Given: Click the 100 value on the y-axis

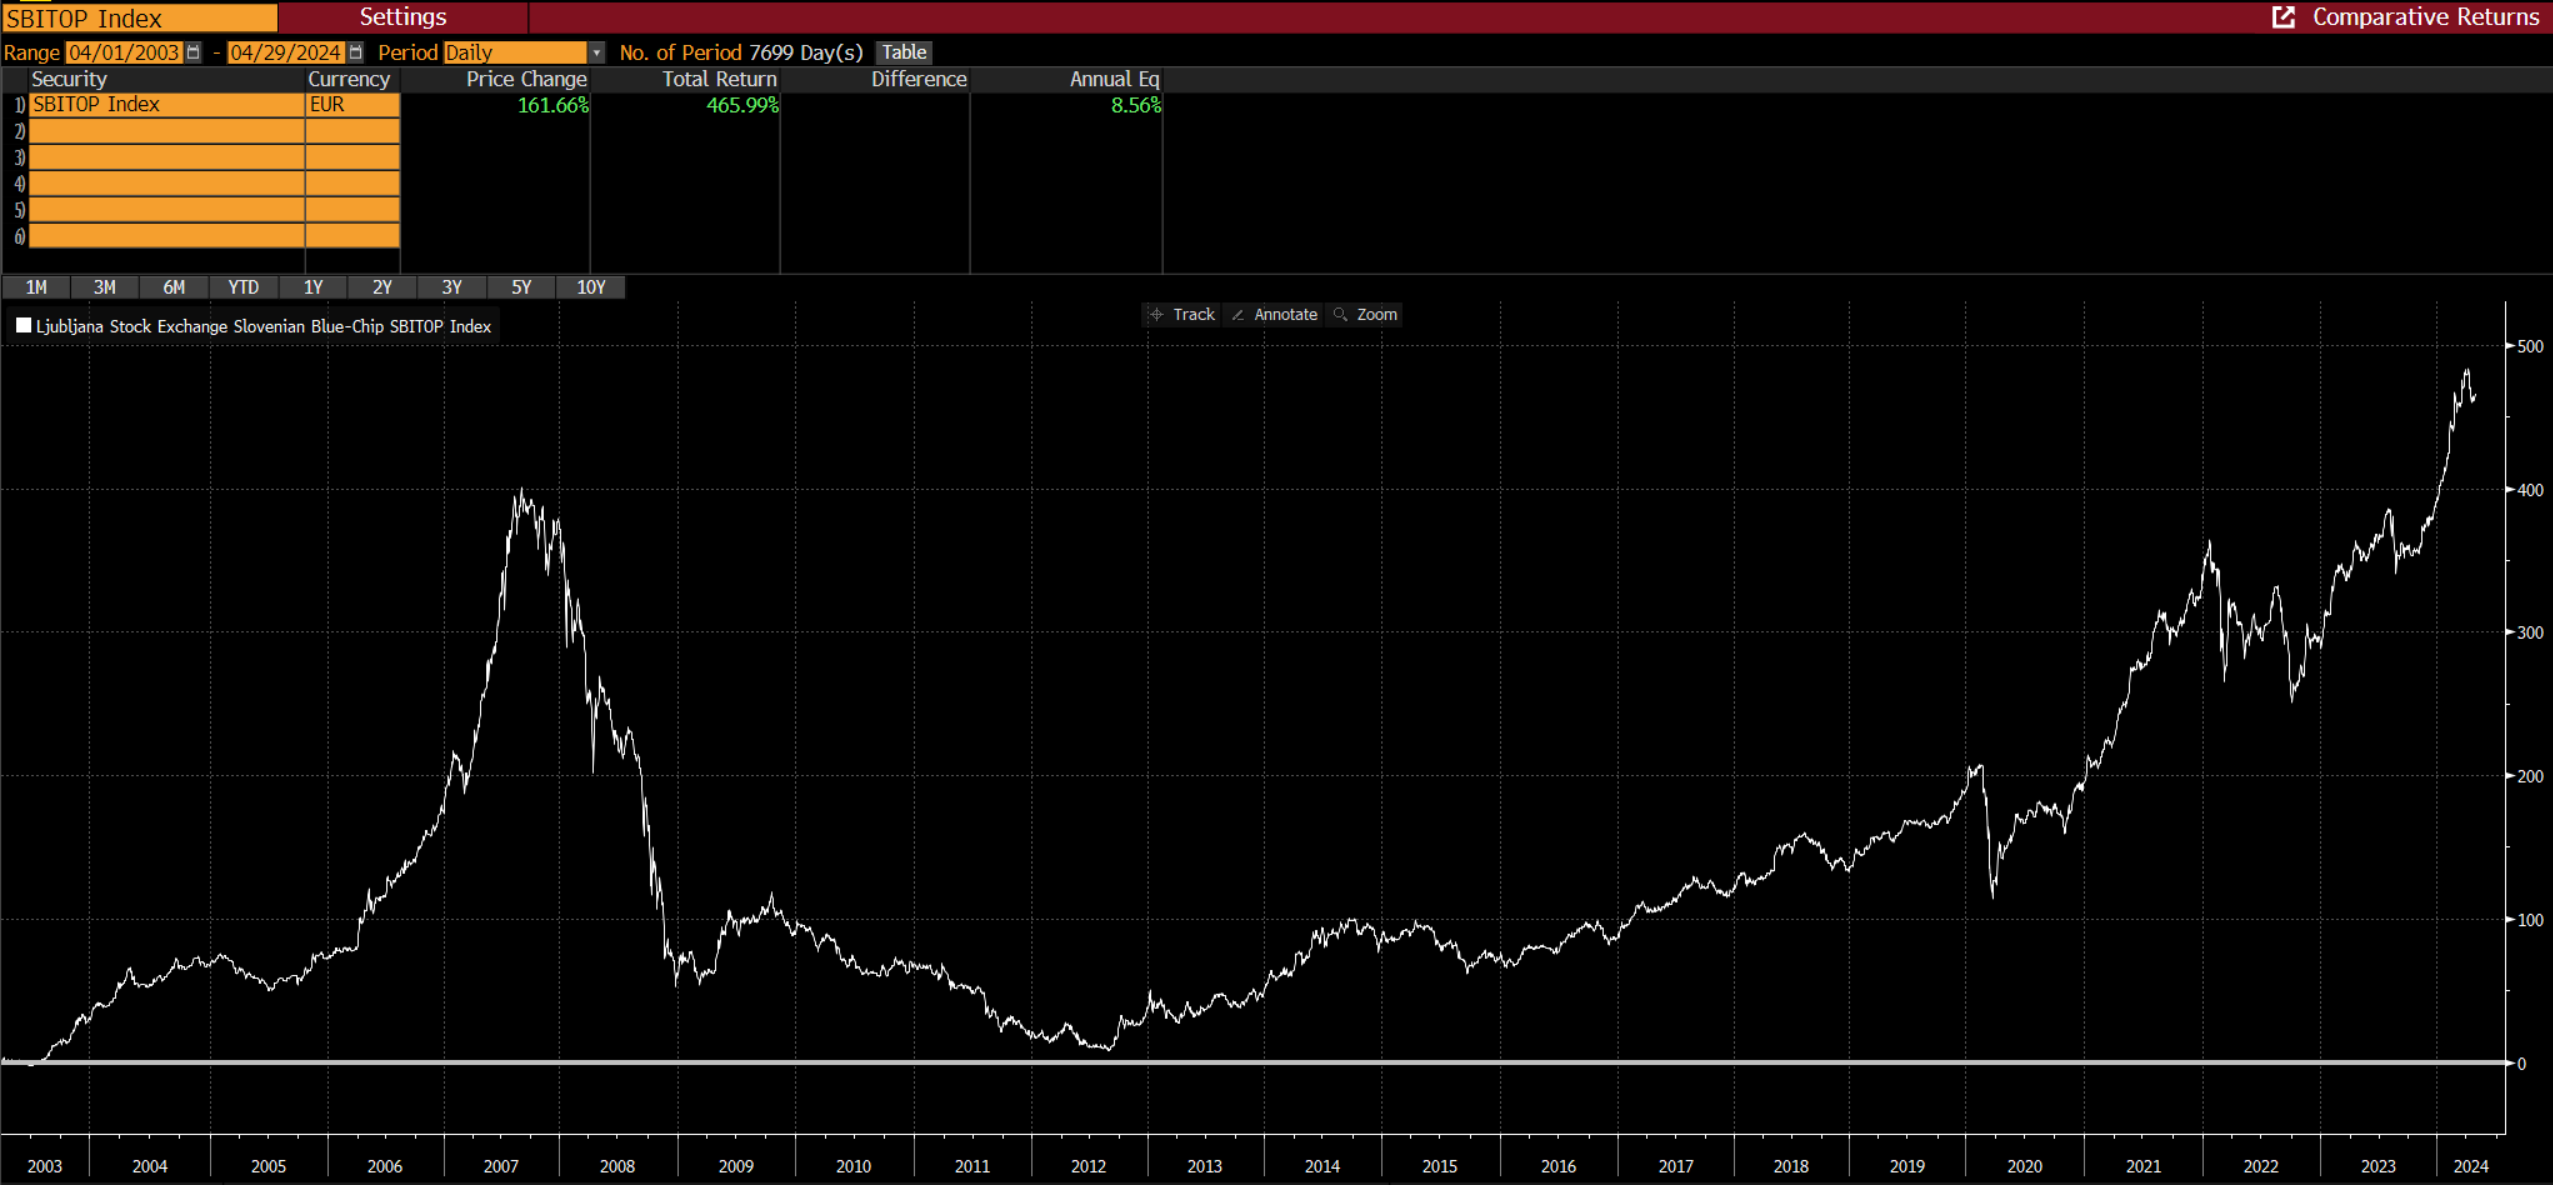Looking at the screenshot, I should (x=2530, y=919).
